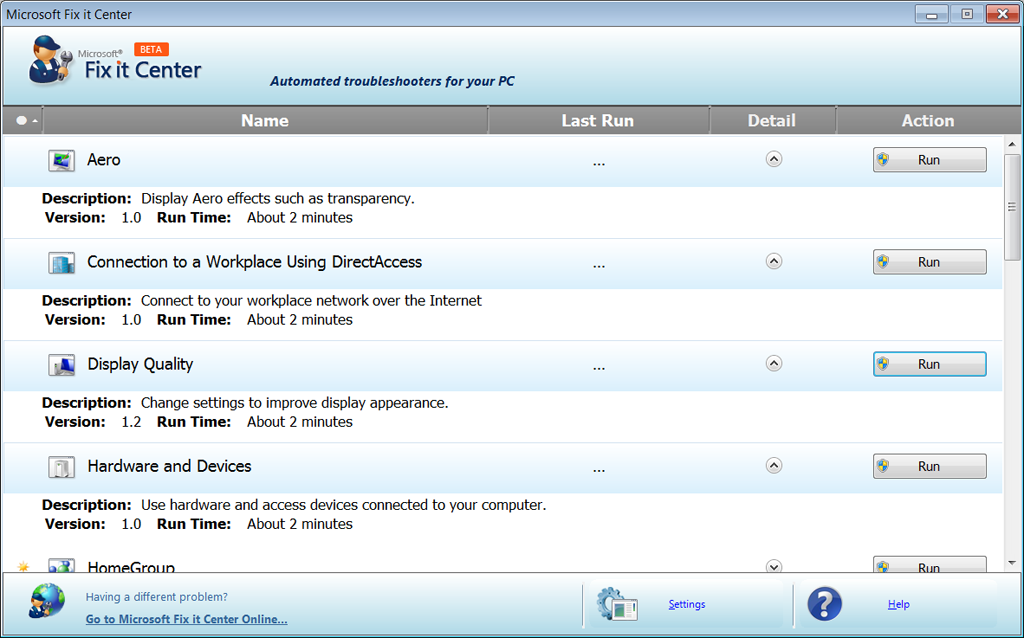The image size is (1024, 638).
Task: Click the scrollbar up arrow
Action: click(1012, 144)
